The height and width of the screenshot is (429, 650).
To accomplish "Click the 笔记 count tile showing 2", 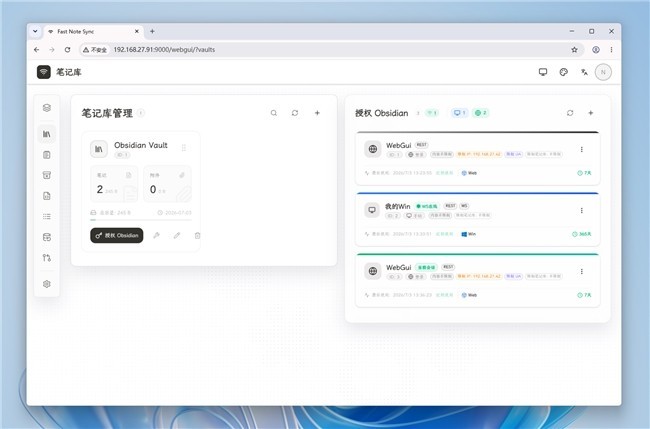I will click(114, 184).
